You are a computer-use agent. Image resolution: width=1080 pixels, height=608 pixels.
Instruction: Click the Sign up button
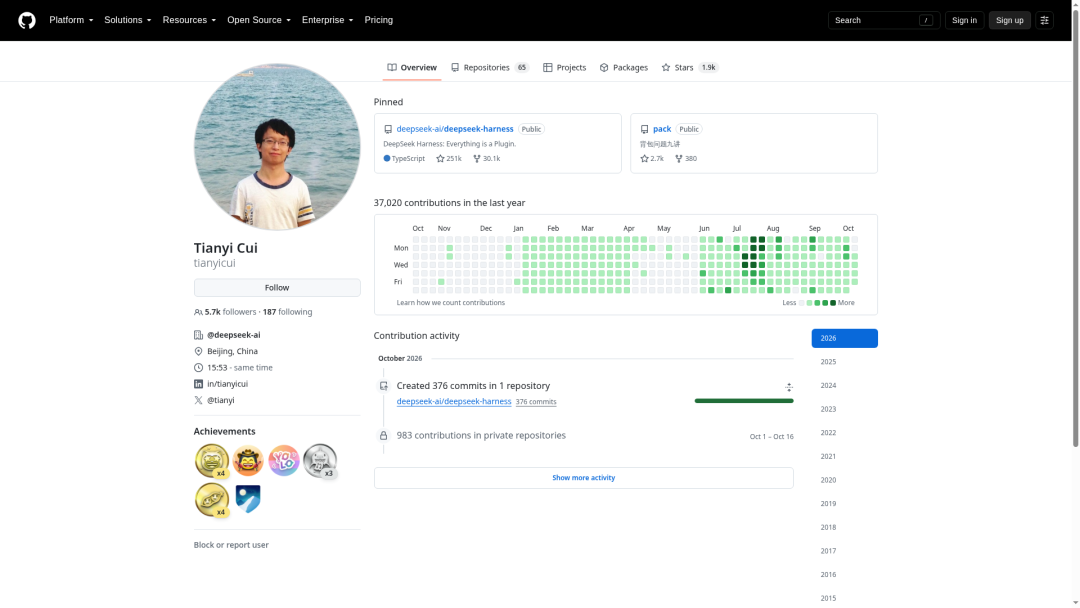coord(1009,20)
